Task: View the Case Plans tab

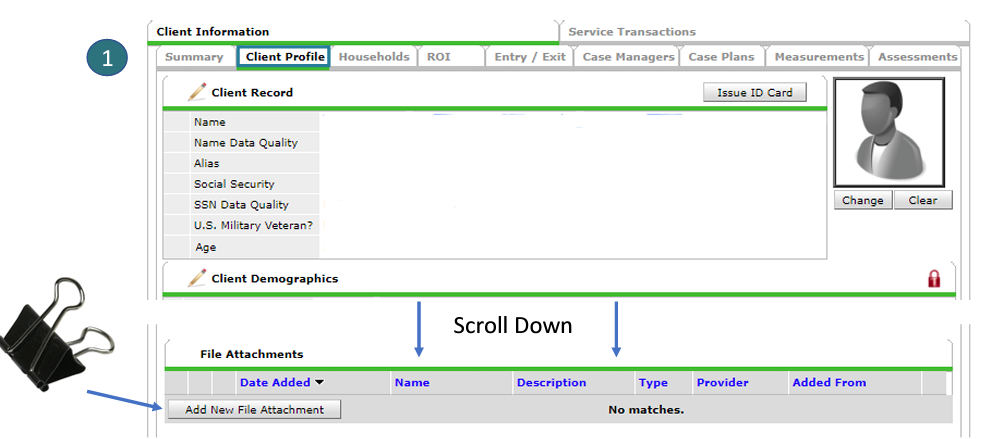Action: 721,56
